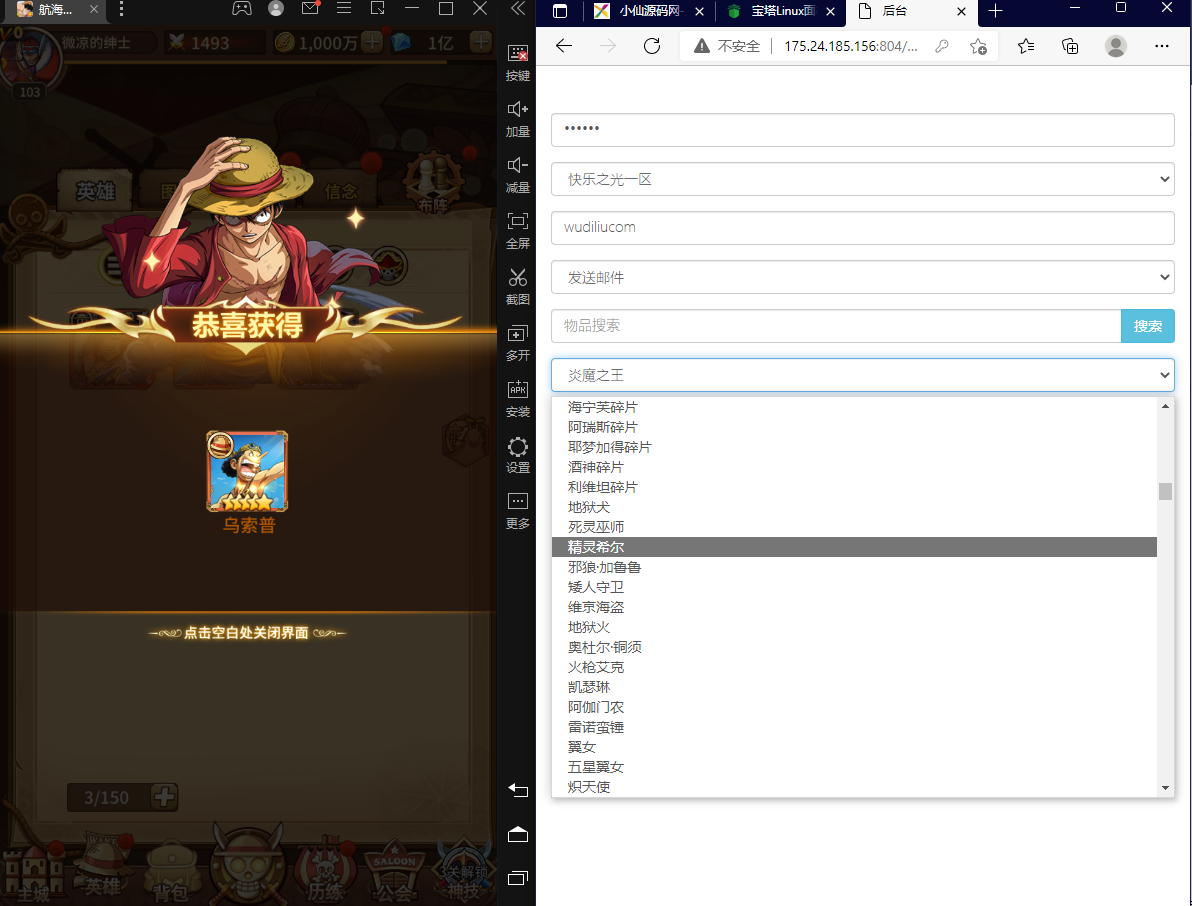The image size is (1192, 906).
Task: Open the 发送邮件 action dropdown
Action: pos(862,277)
